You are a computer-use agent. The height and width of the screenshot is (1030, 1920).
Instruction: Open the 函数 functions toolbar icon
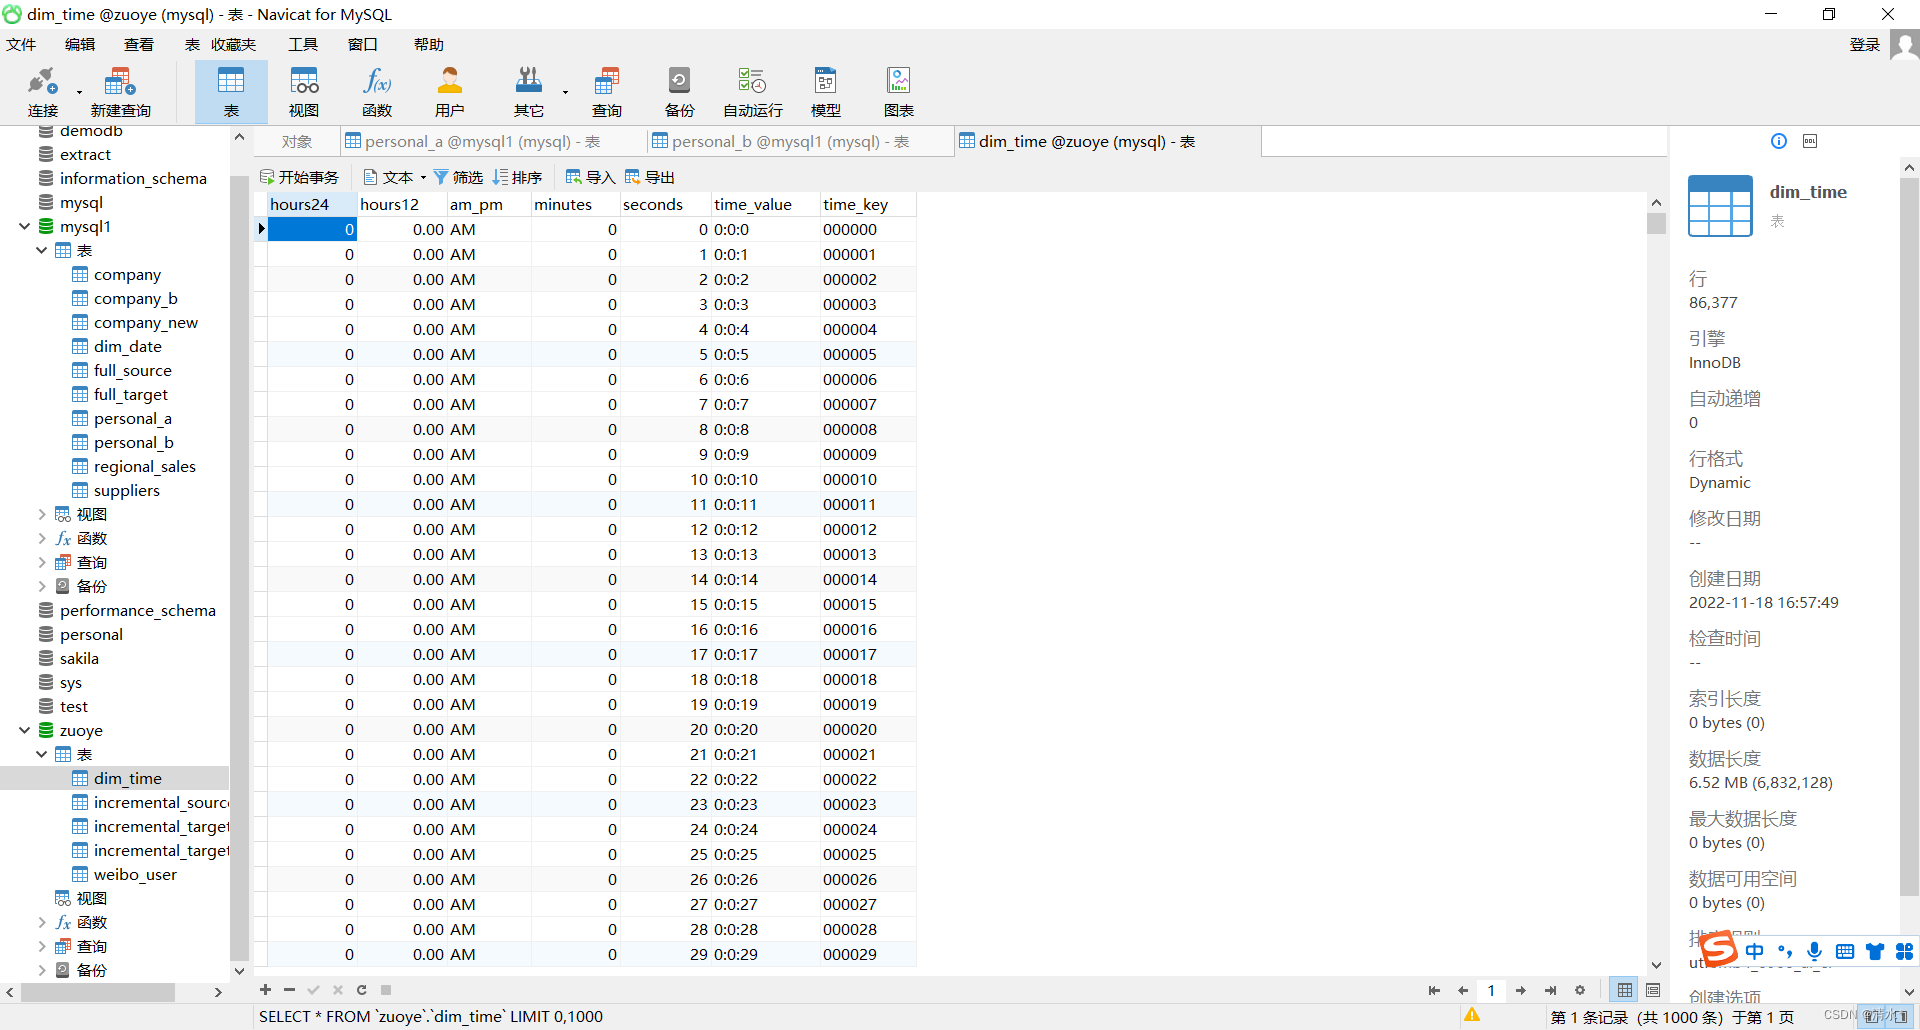pyautogui.click(x=377, y=92)
